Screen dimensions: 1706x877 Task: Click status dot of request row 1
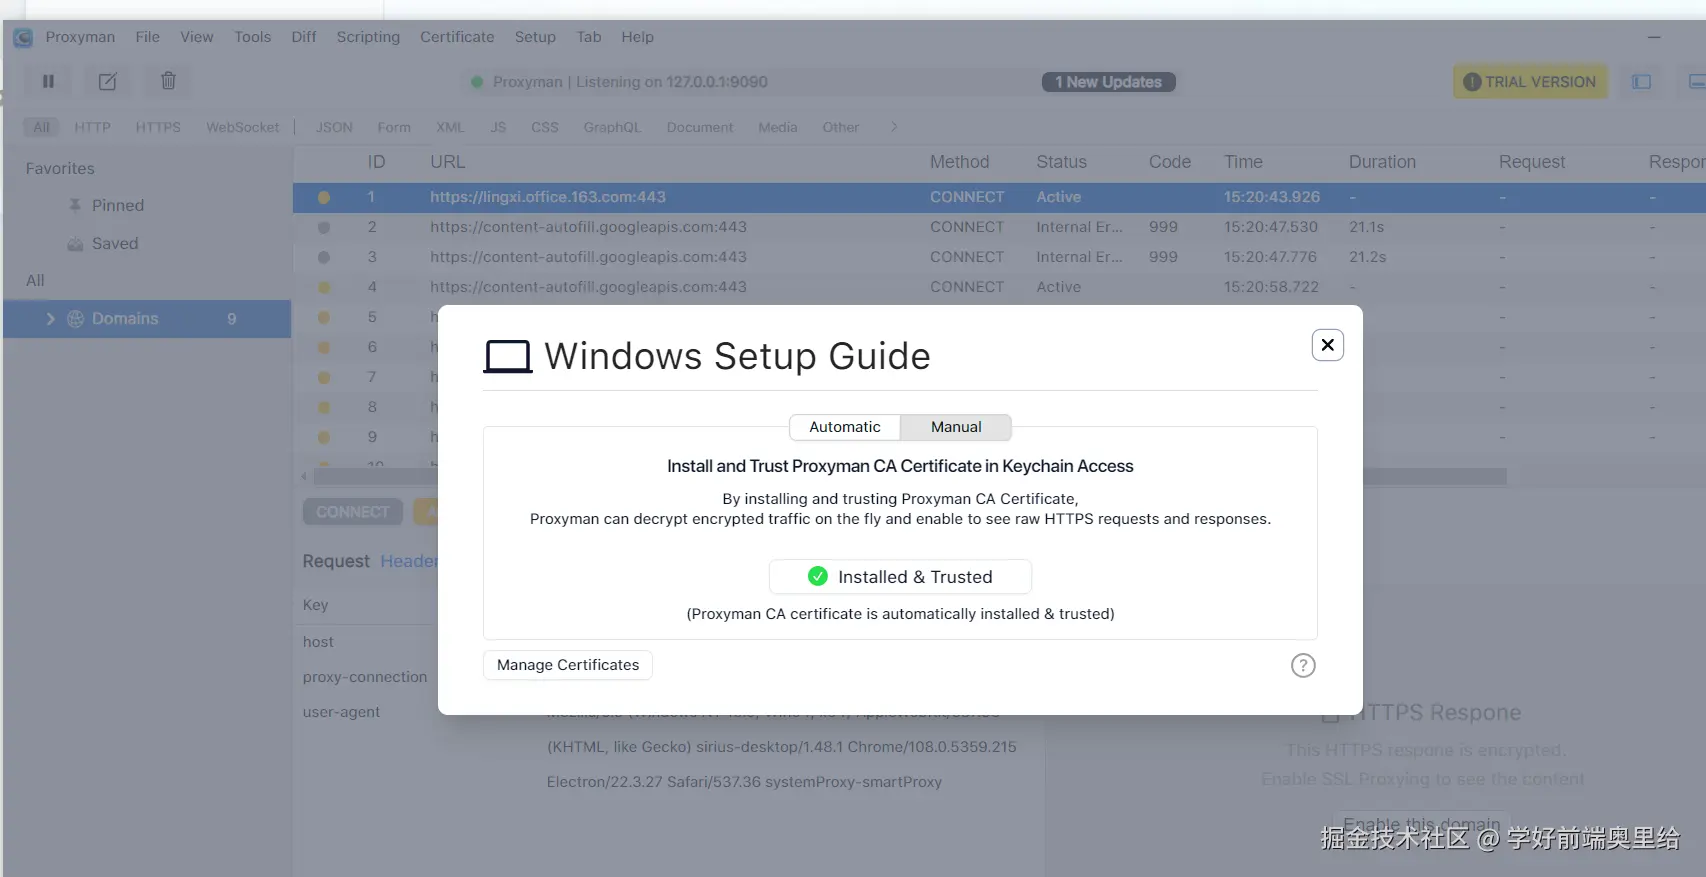point(324,198)
